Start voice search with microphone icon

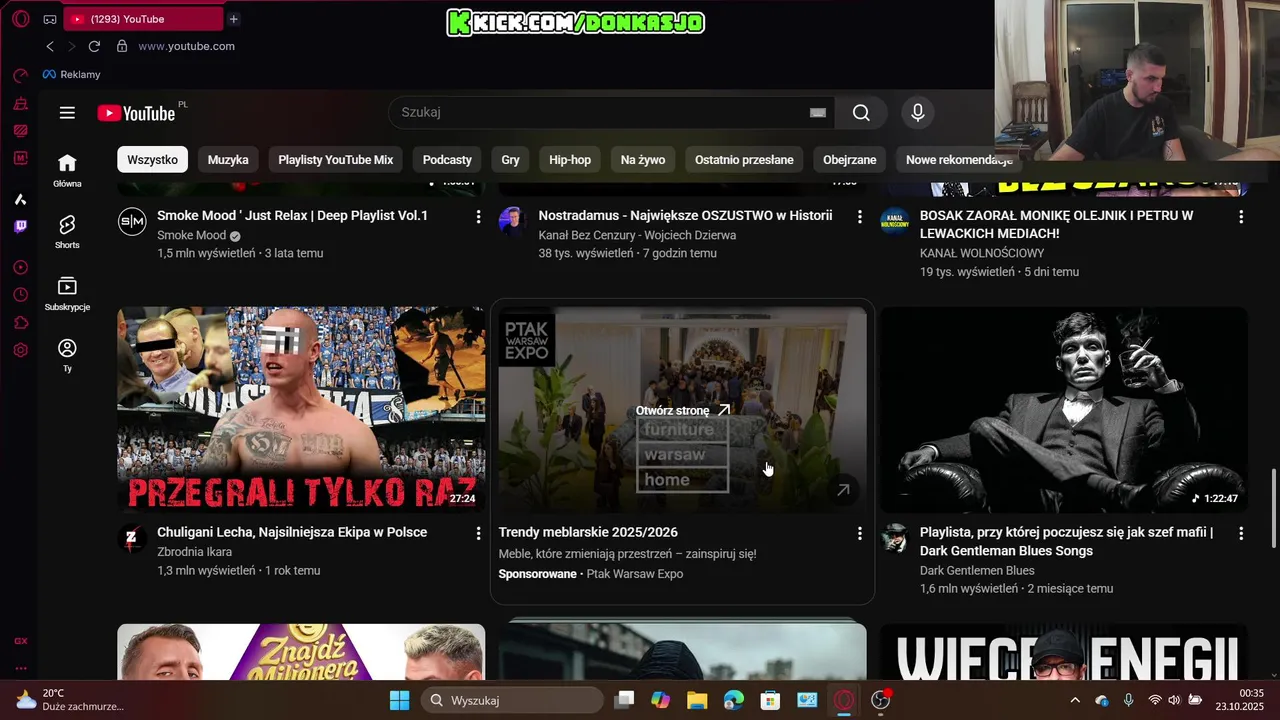(918, 113)
